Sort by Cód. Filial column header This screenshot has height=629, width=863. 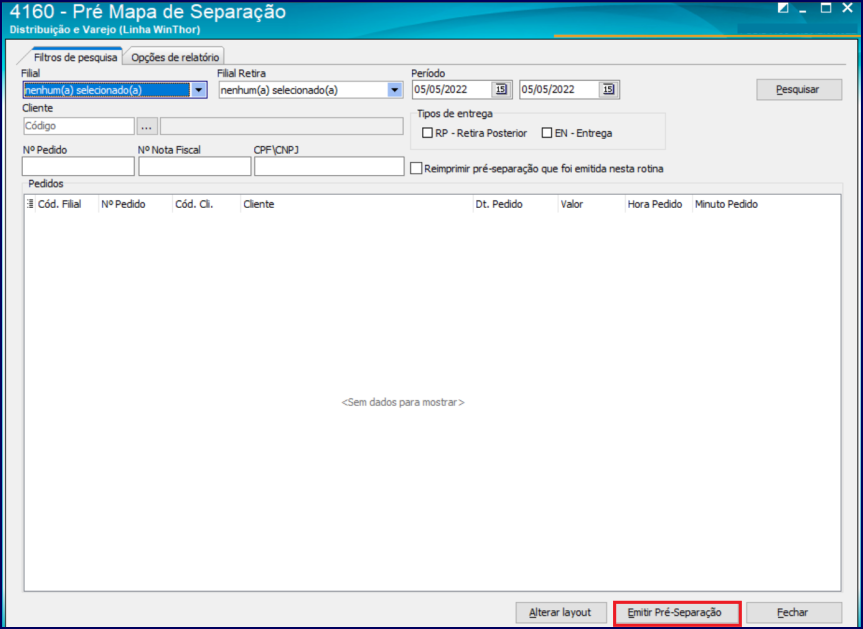point(67,204)
